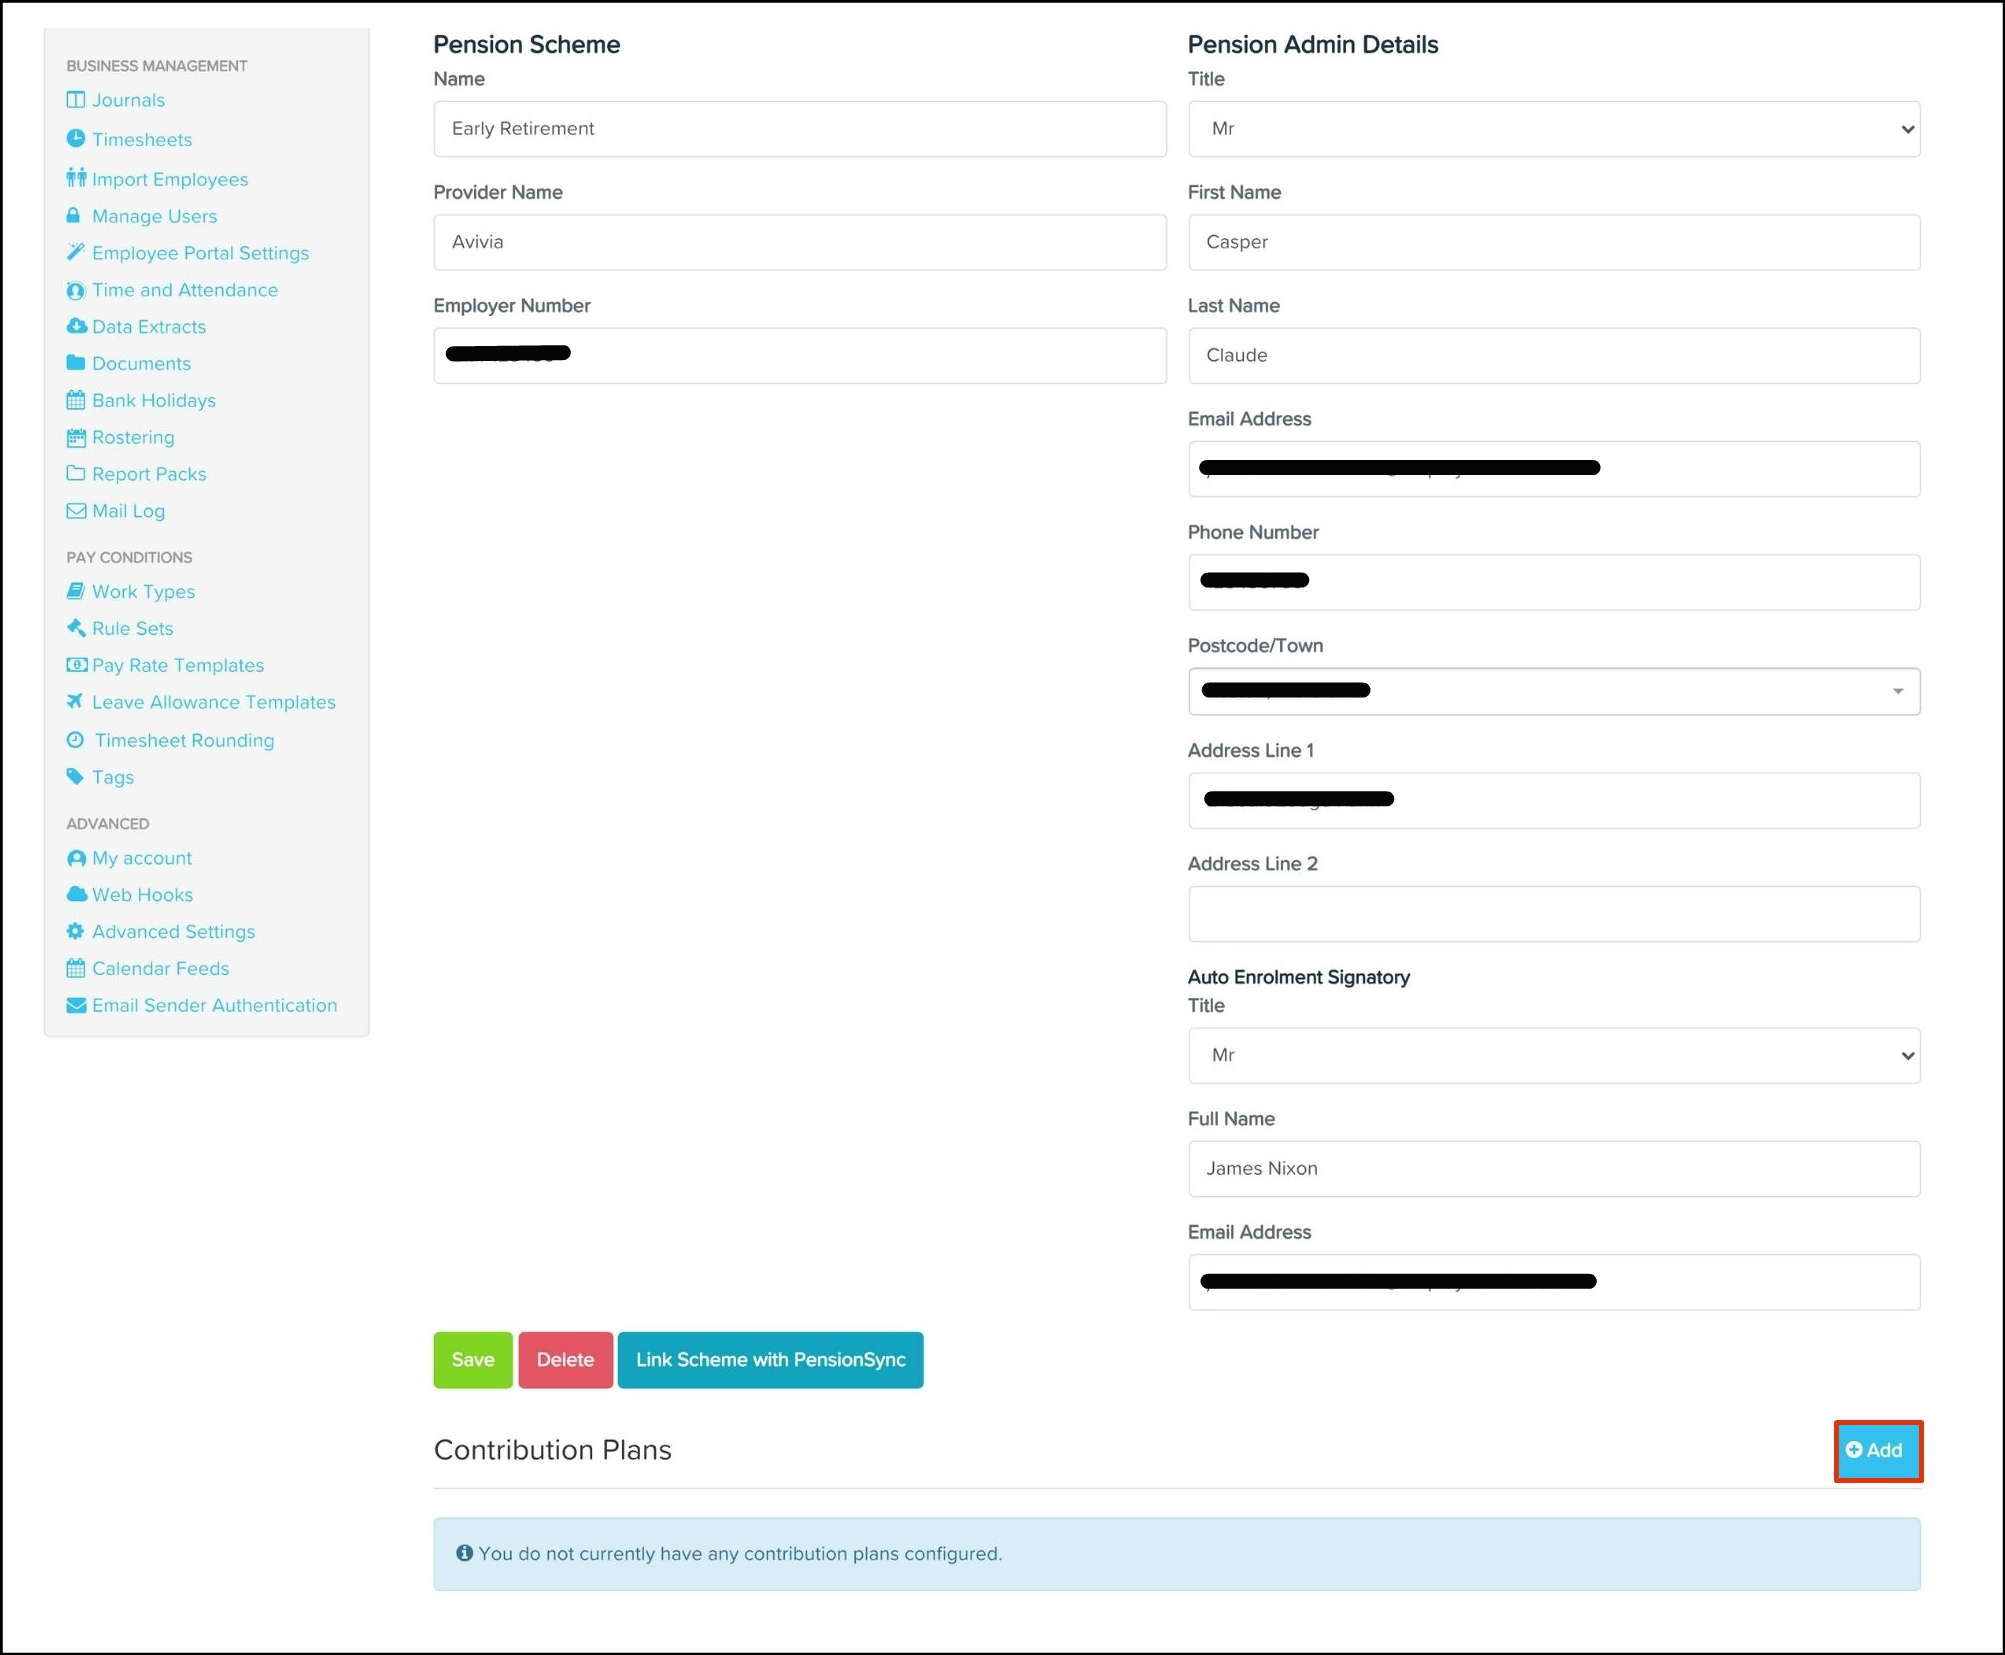Click the Tags icon in Pay Conditions
Screen dimensions: 2005x1655
click(75, 777)
